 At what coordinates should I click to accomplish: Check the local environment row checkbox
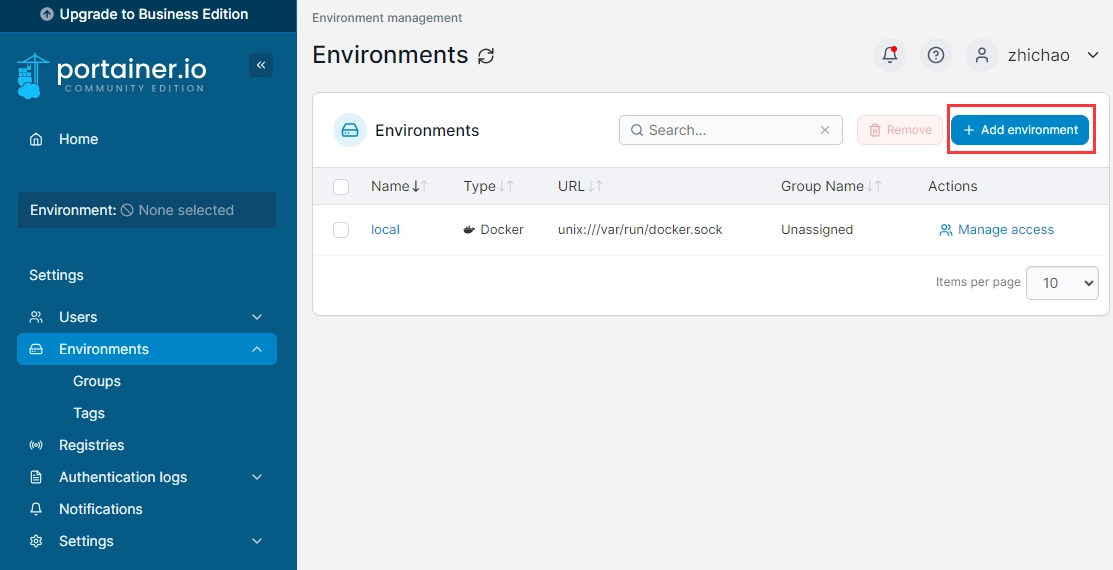(x=341, y=230)
